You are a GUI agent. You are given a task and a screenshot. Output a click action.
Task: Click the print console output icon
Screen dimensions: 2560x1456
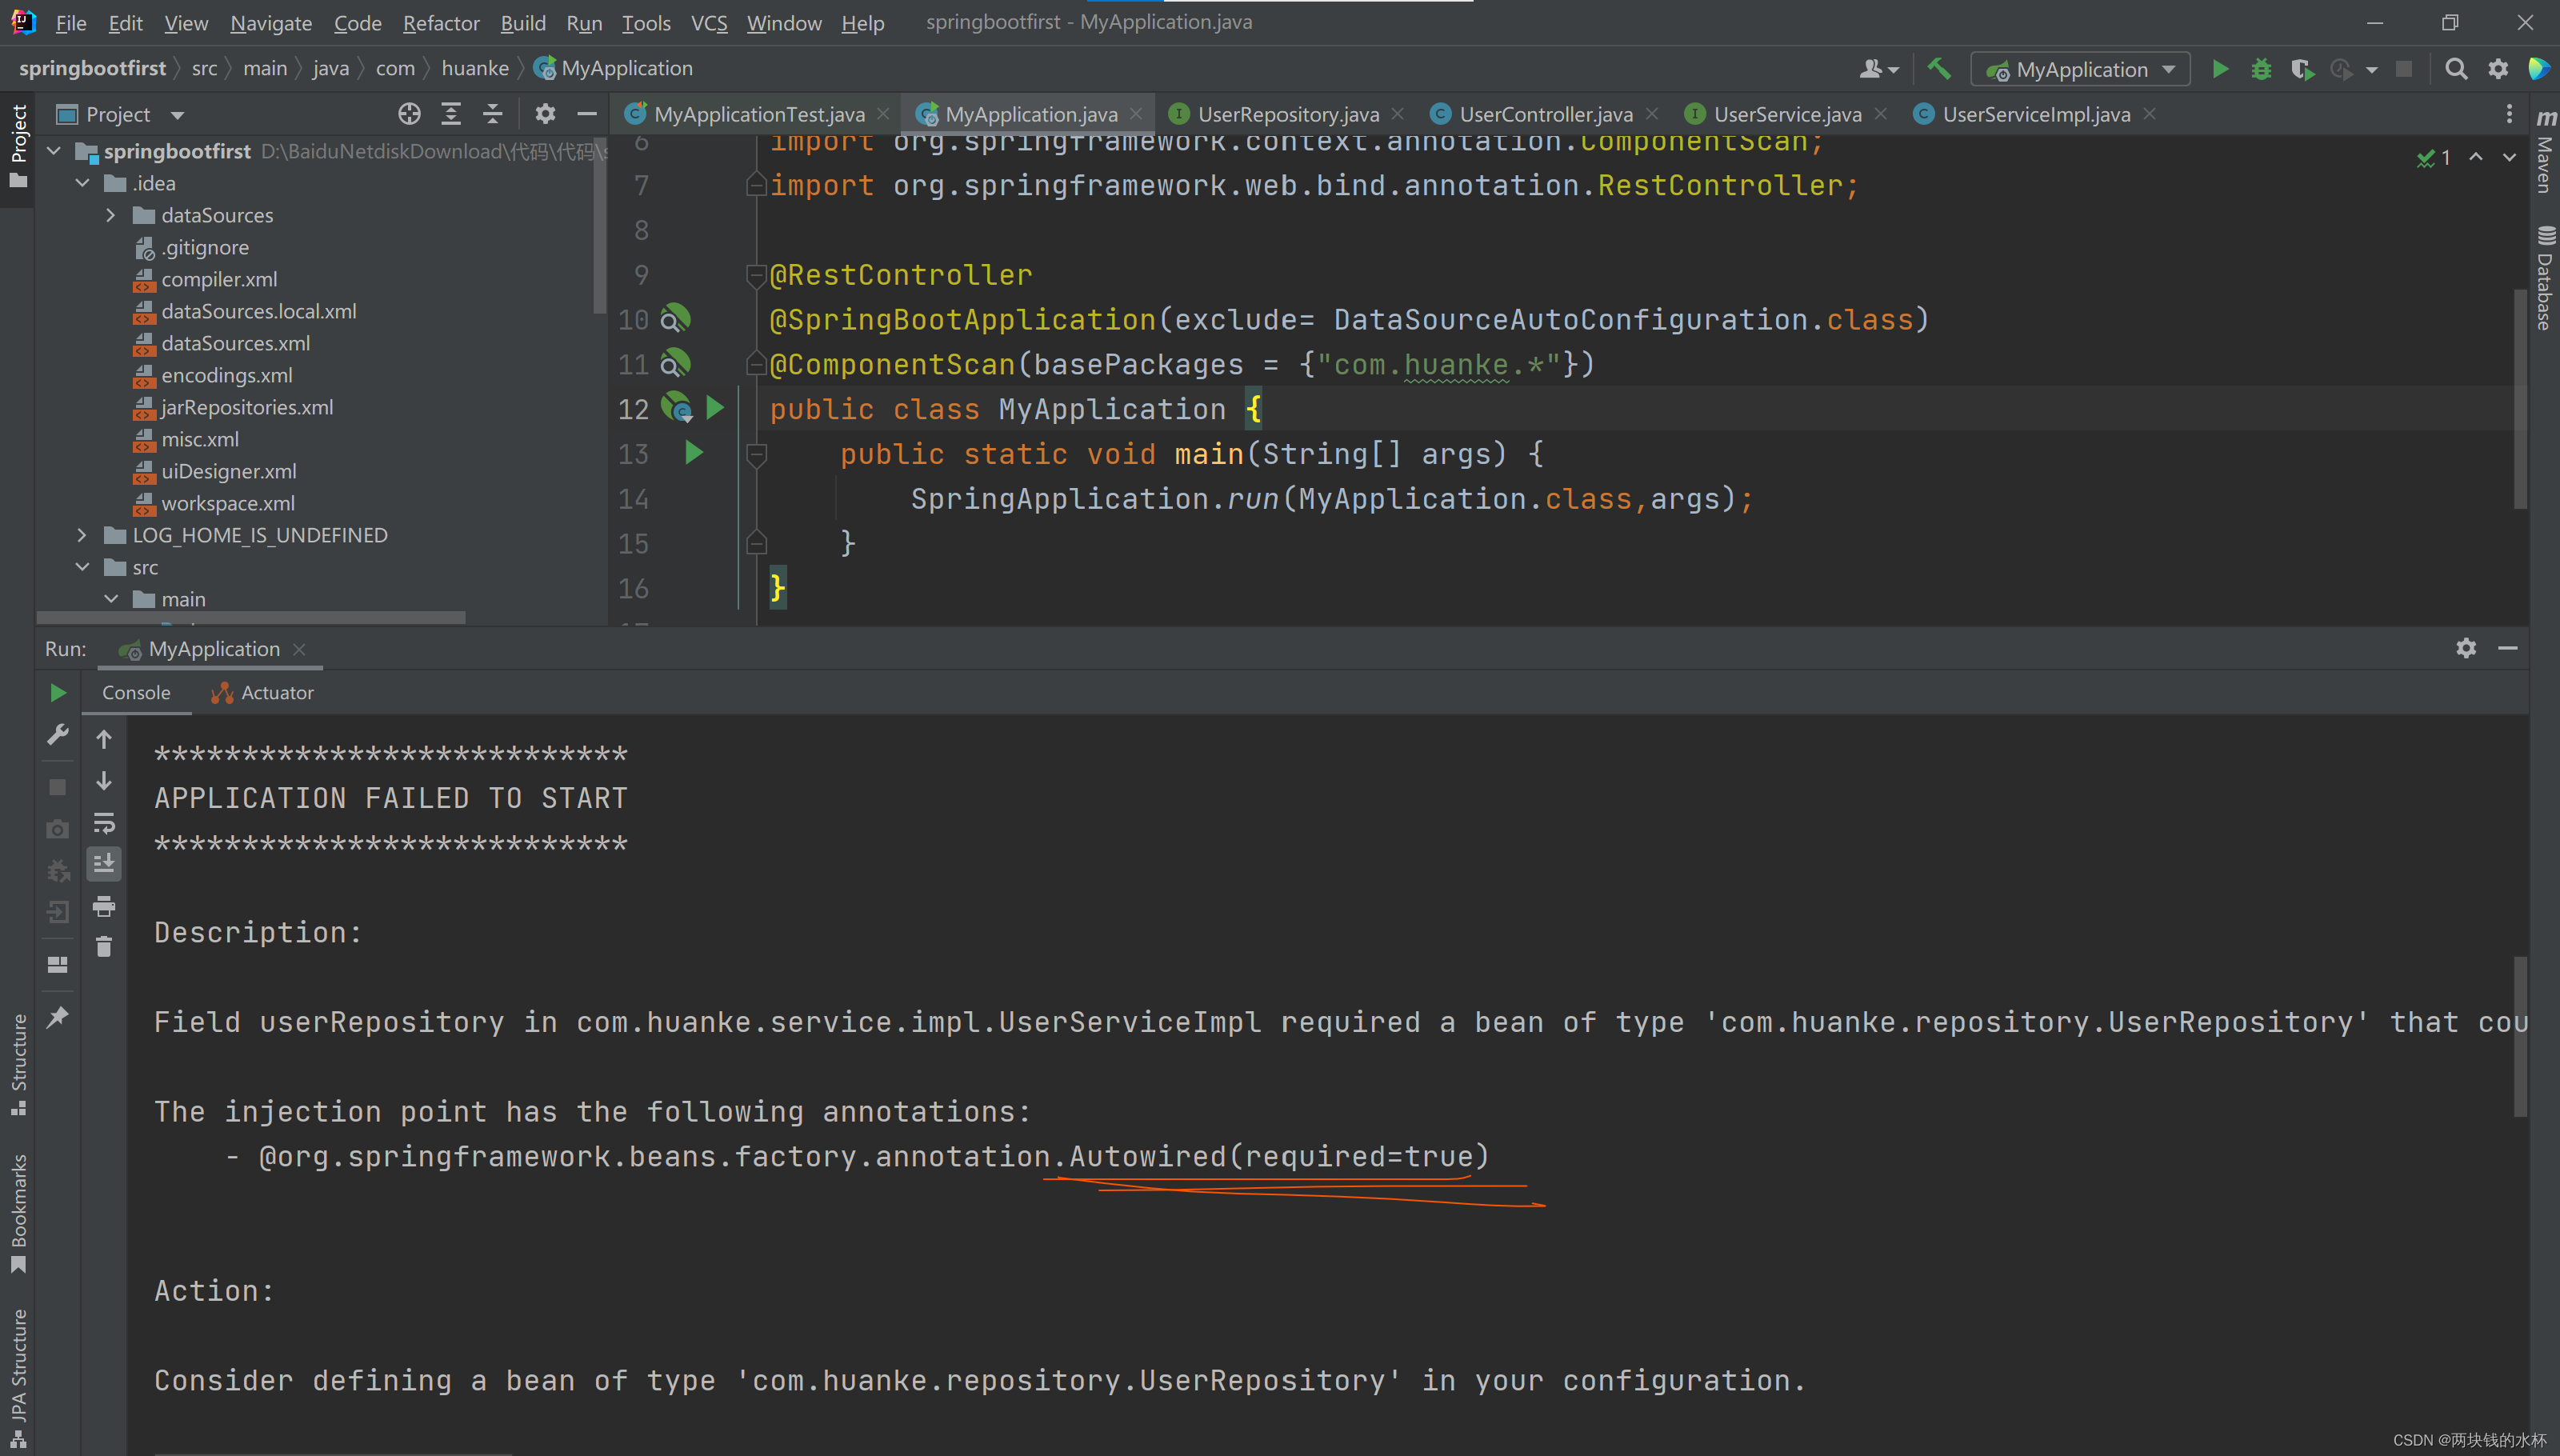pyautogui.click(x=104, y=906)
